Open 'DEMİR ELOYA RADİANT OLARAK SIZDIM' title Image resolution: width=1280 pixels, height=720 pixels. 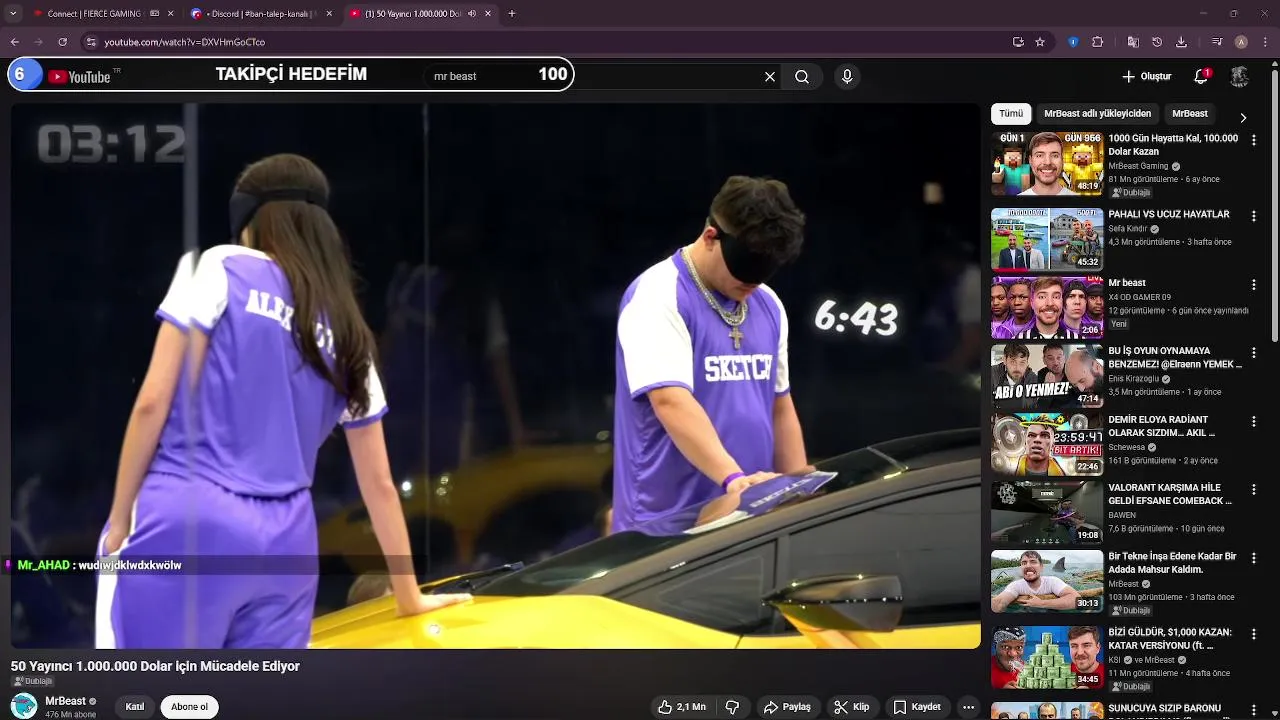pyautogui.click(x=1162, y=426)
